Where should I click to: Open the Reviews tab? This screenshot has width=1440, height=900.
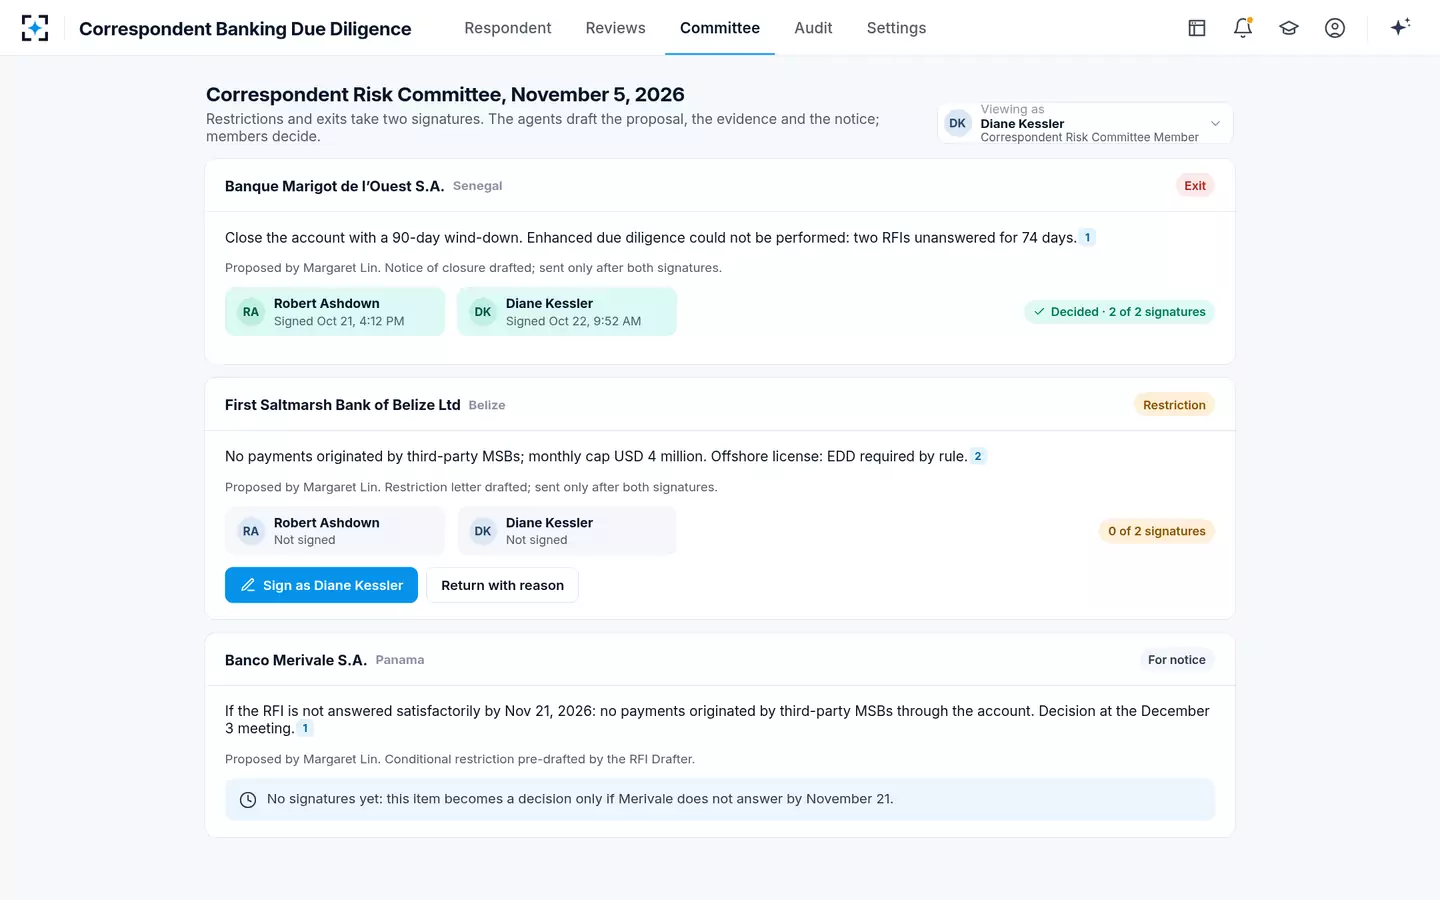616,28
